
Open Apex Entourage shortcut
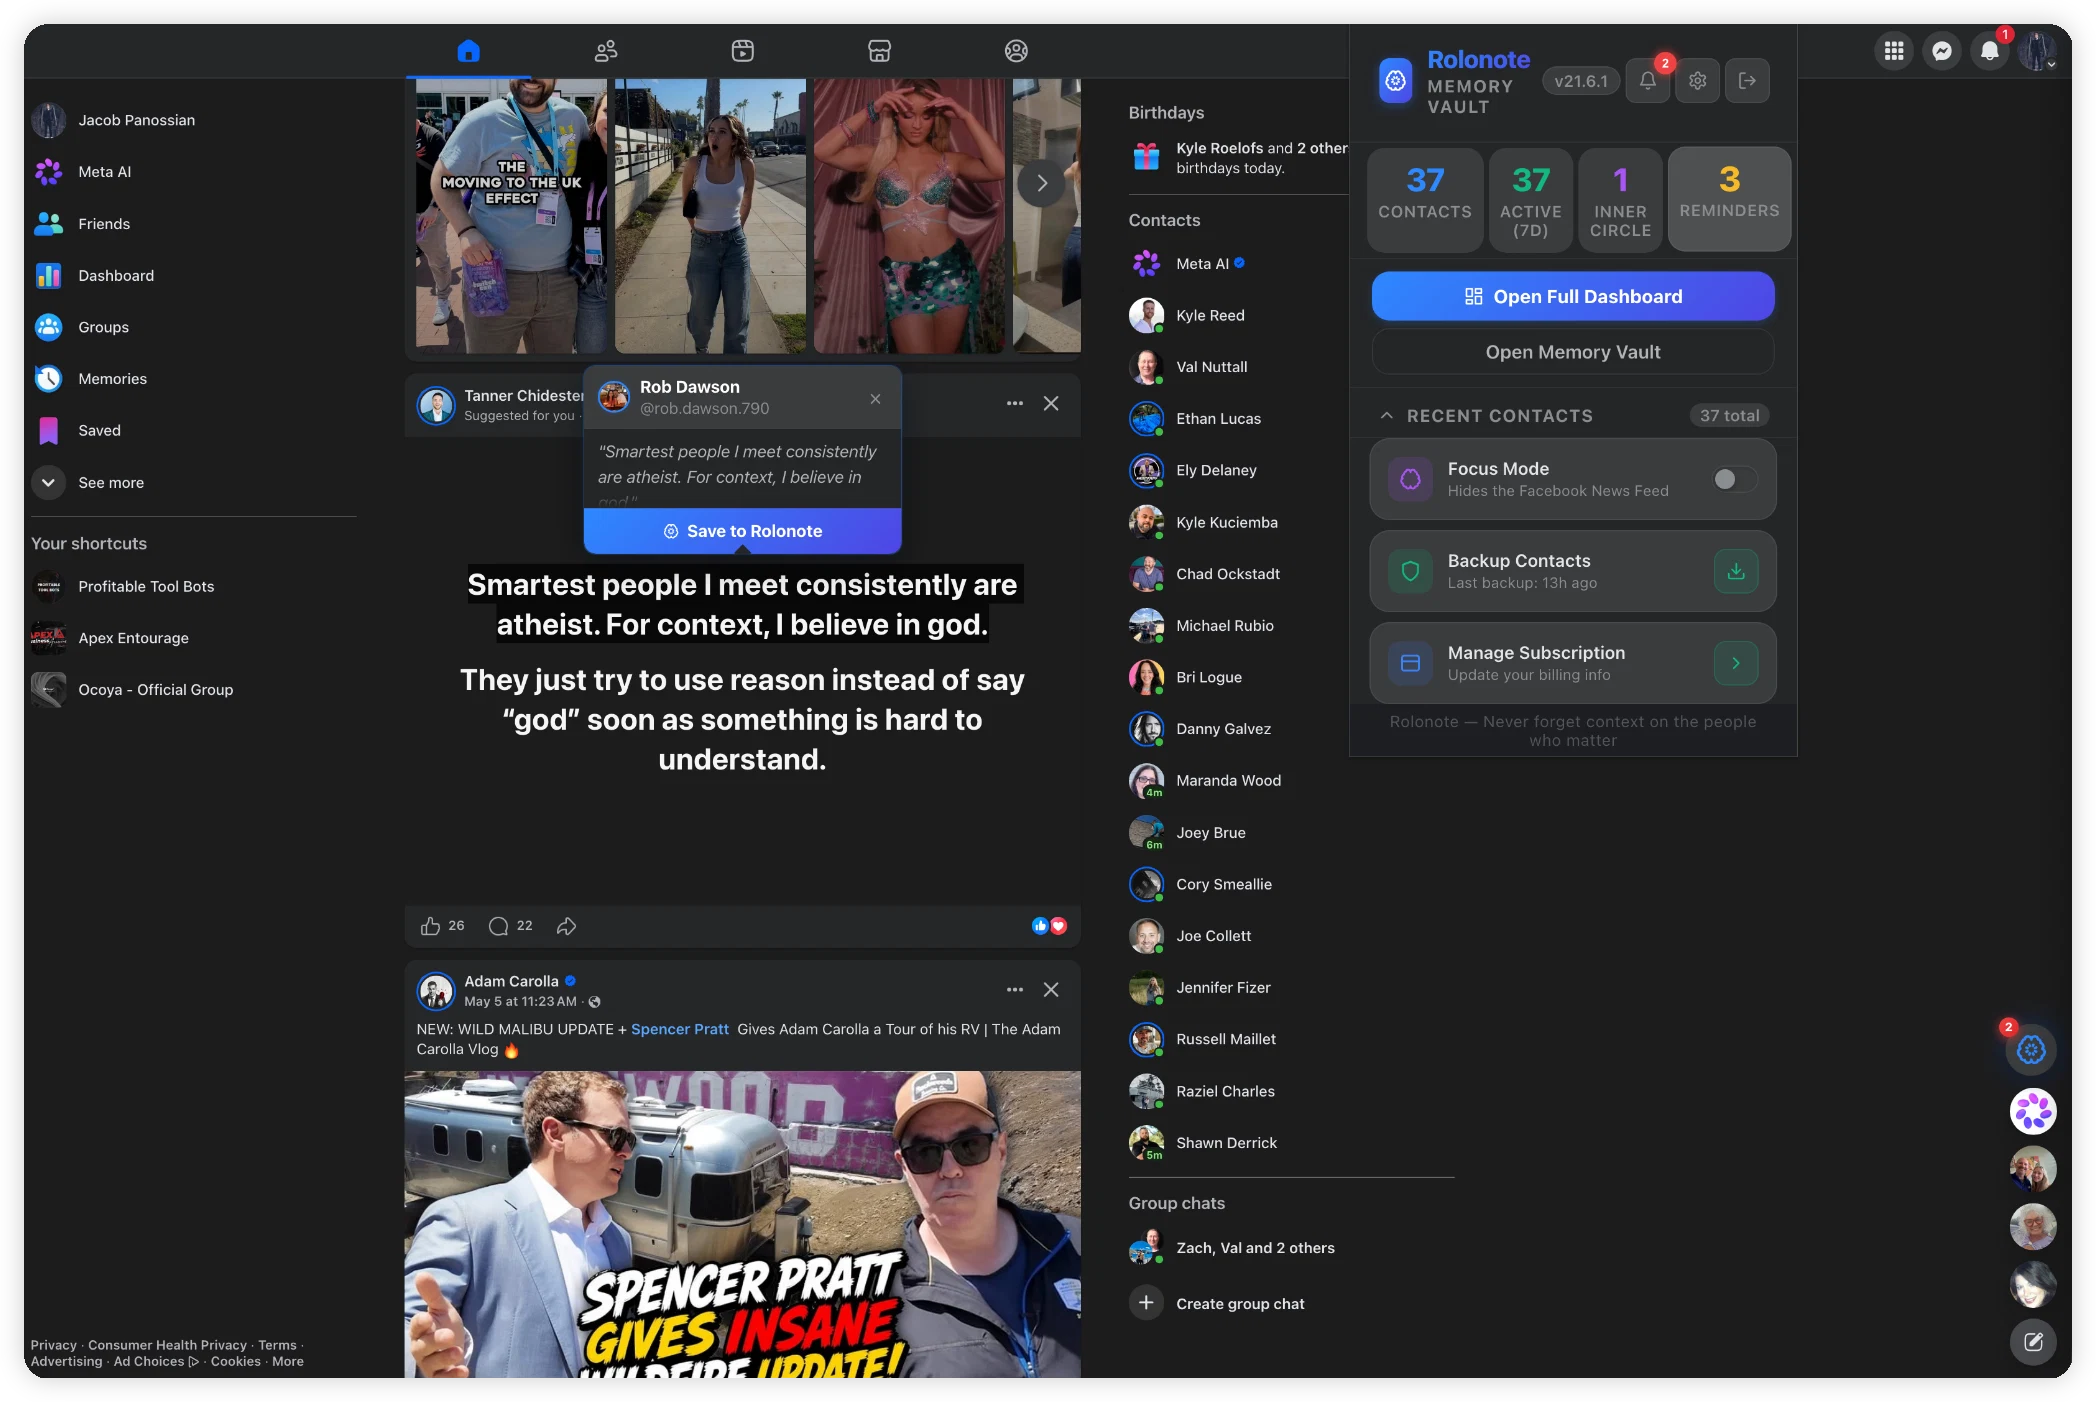point(133,638)
